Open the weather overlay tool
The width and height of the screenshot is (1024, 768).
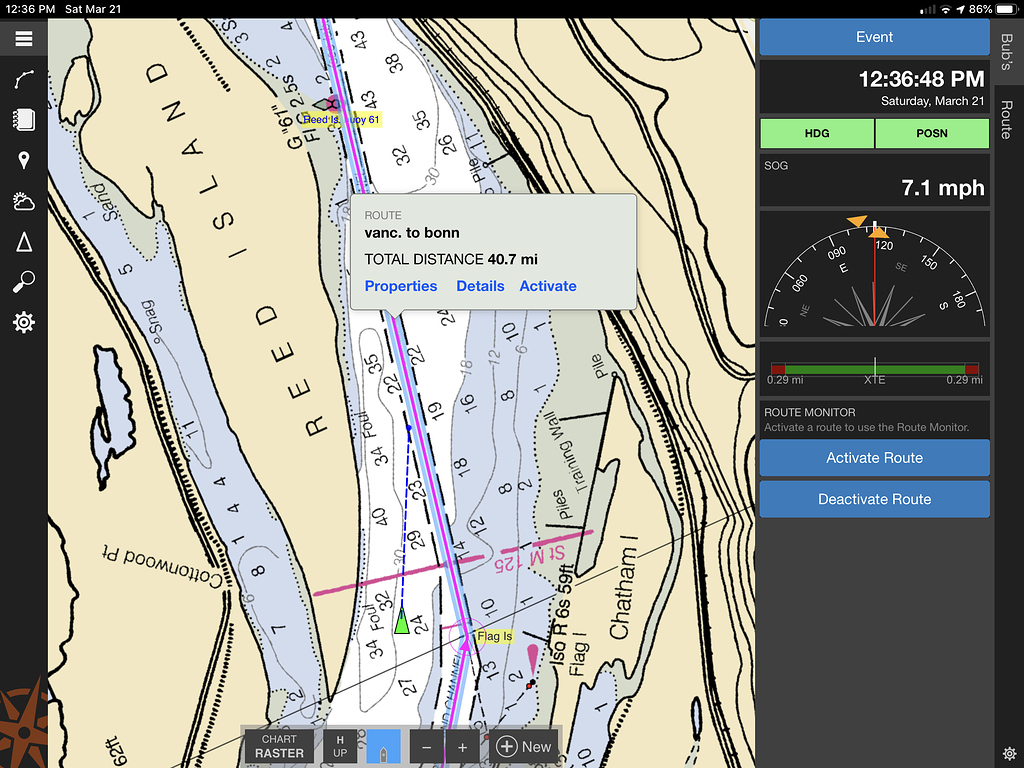click(x=23, y=201)
